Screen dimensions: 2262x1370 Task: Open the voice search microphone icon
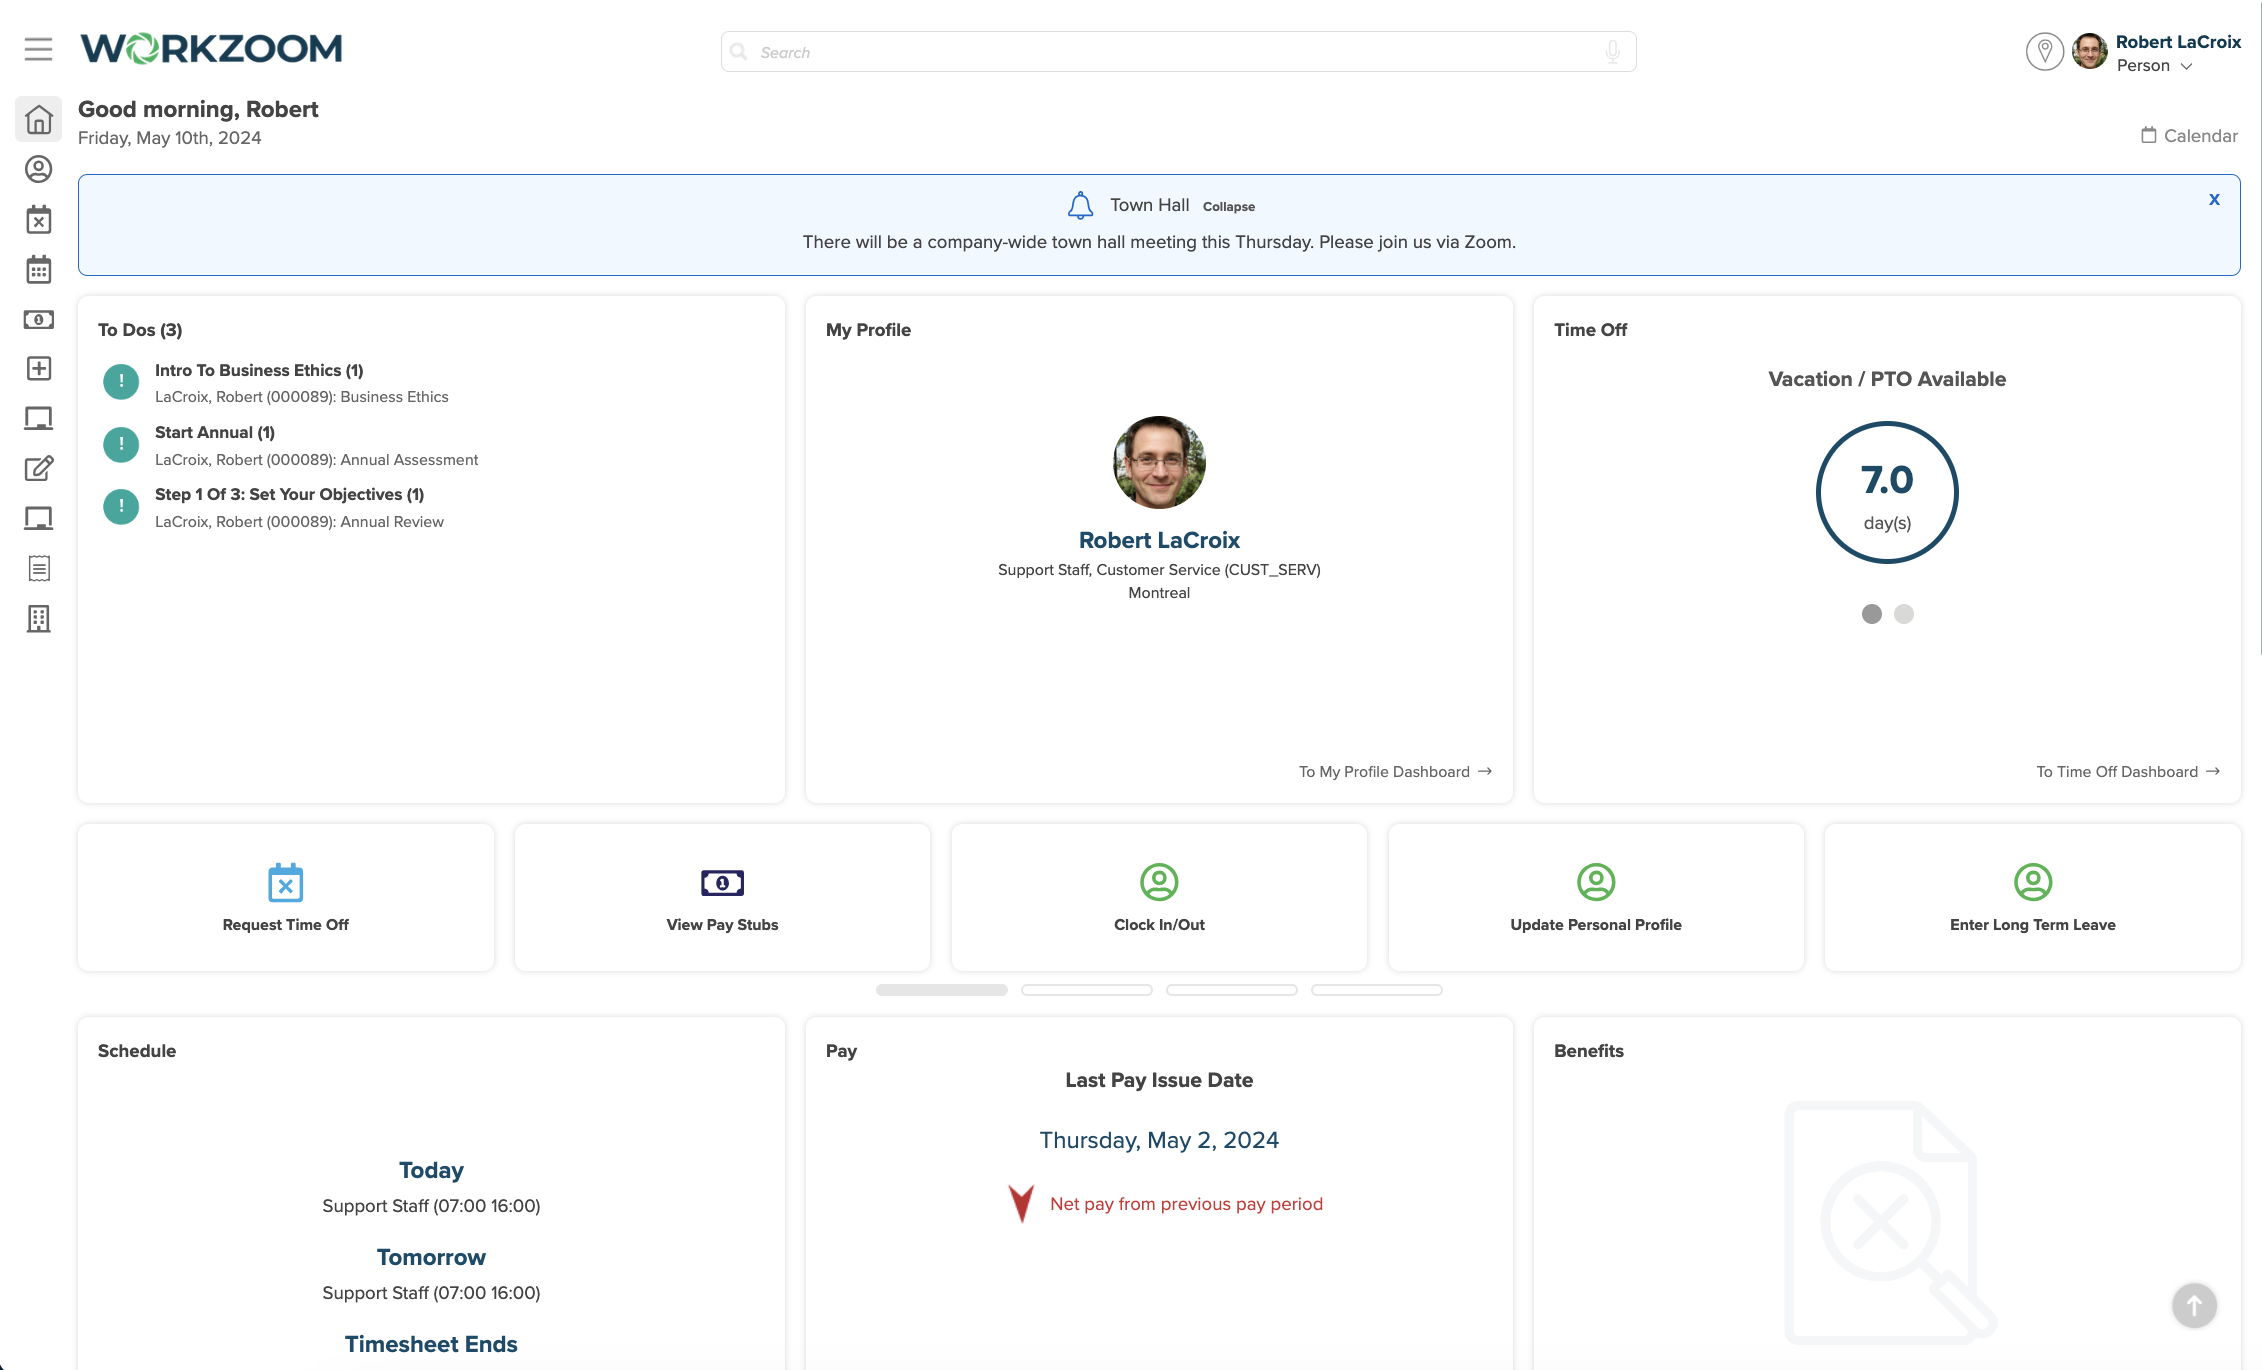click(x=1612, y=51)
